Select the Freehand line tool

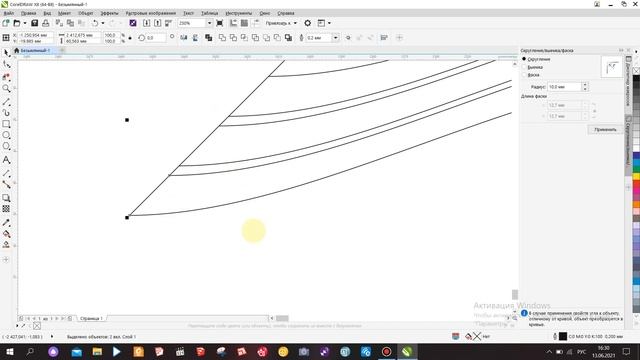point(6,101)
